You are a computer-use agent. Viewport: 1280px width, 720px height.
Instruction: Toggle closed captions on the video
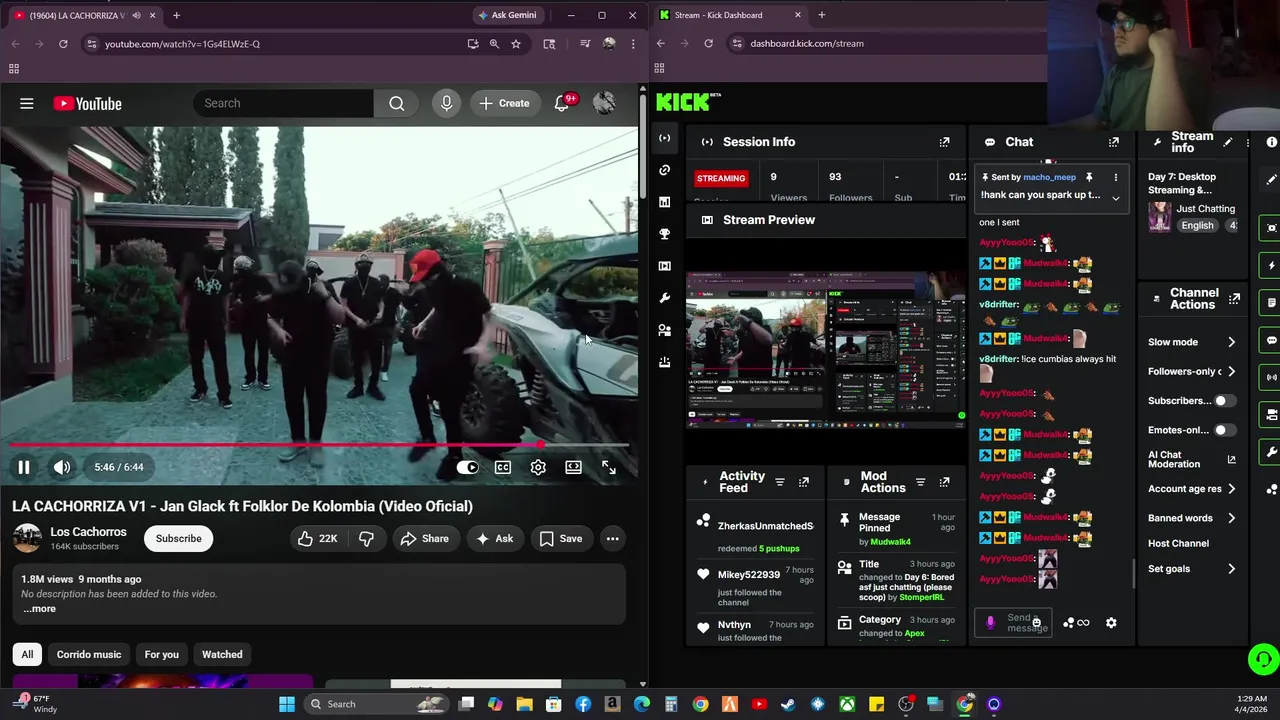click(503, 467)
